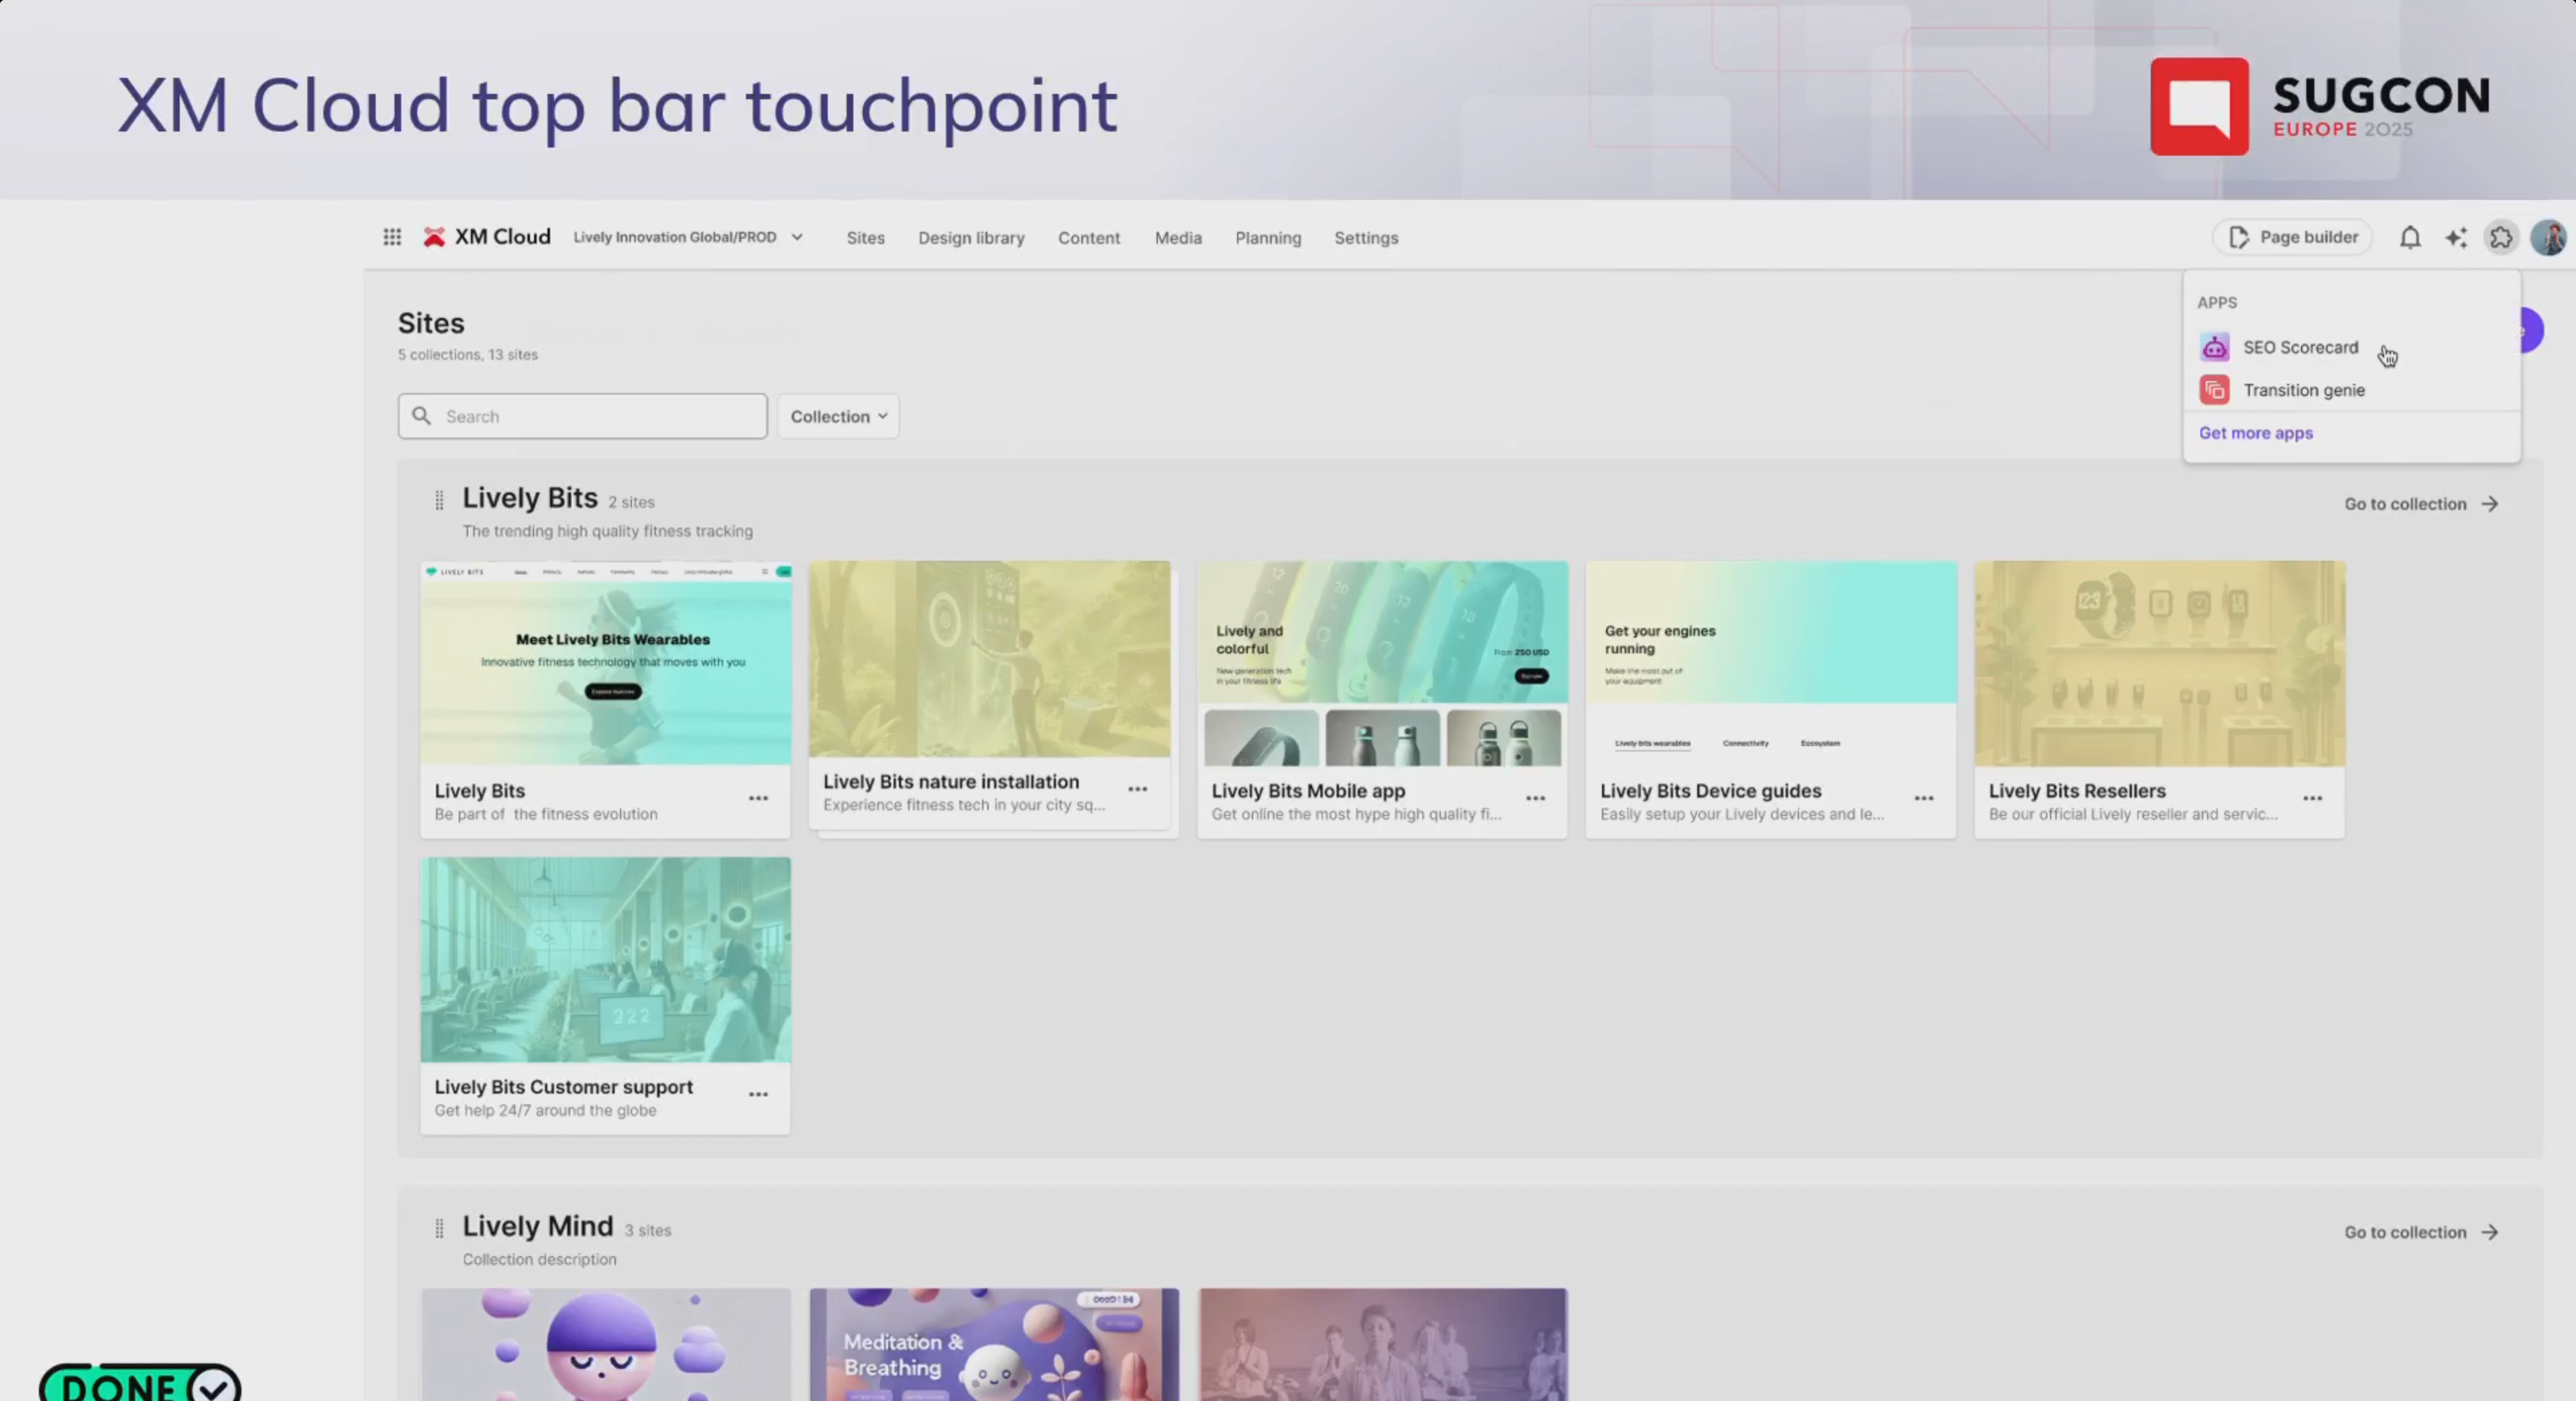Expand the Collection filter dropdown
This screenshot has height=1401, width=2576.
tap(838, 416)
